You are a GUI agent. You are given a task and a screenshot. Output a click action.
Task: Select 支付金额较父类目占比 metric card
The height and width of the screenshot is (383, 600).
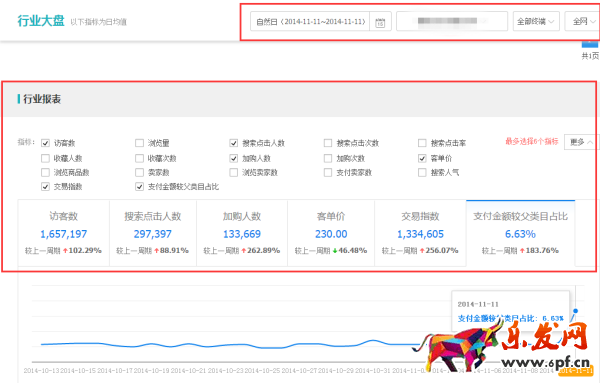point(520,233)
